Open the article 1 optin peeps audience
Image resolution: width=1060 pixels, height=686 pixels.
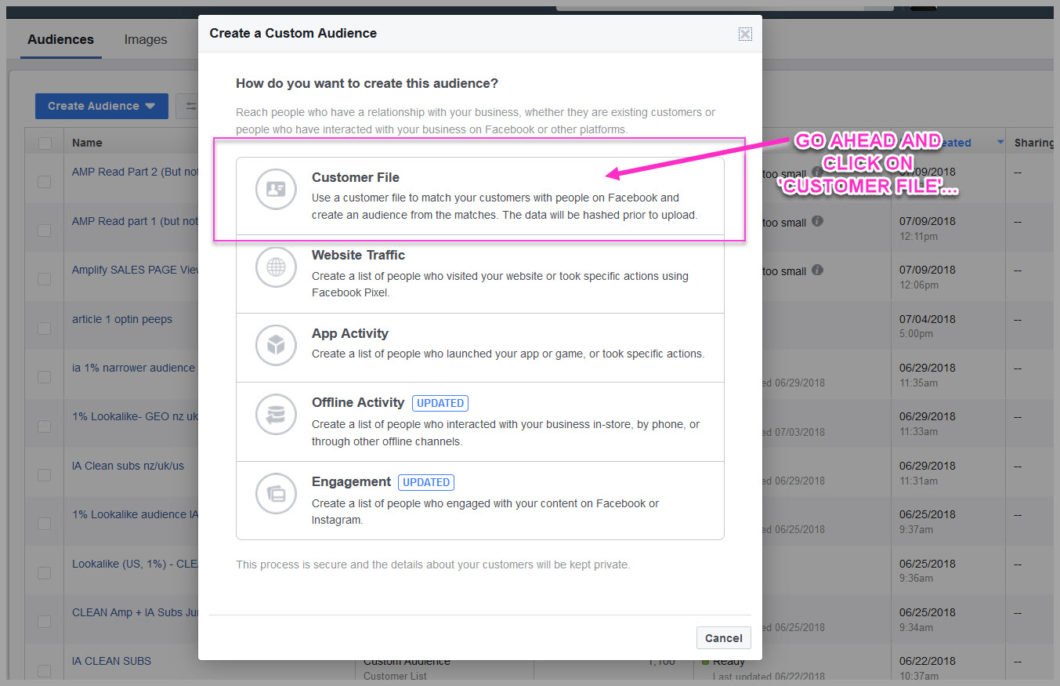click(x=122, y=319)
